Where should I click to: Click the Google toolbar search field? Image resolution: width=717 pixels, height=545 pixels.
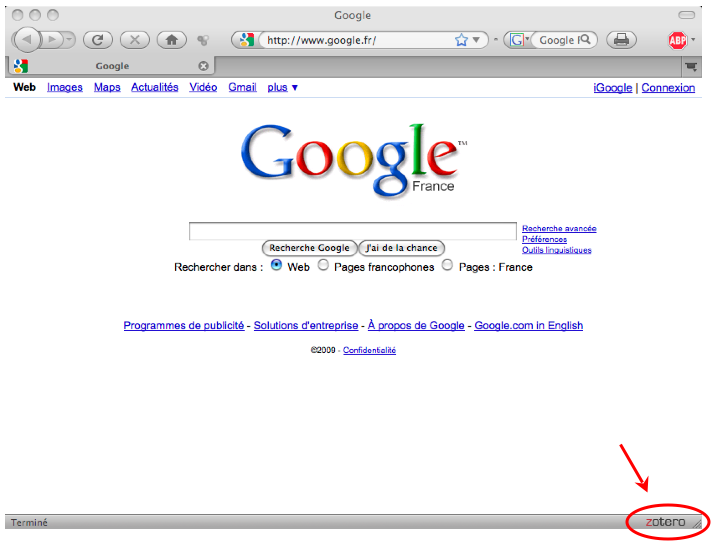(557, 40)
